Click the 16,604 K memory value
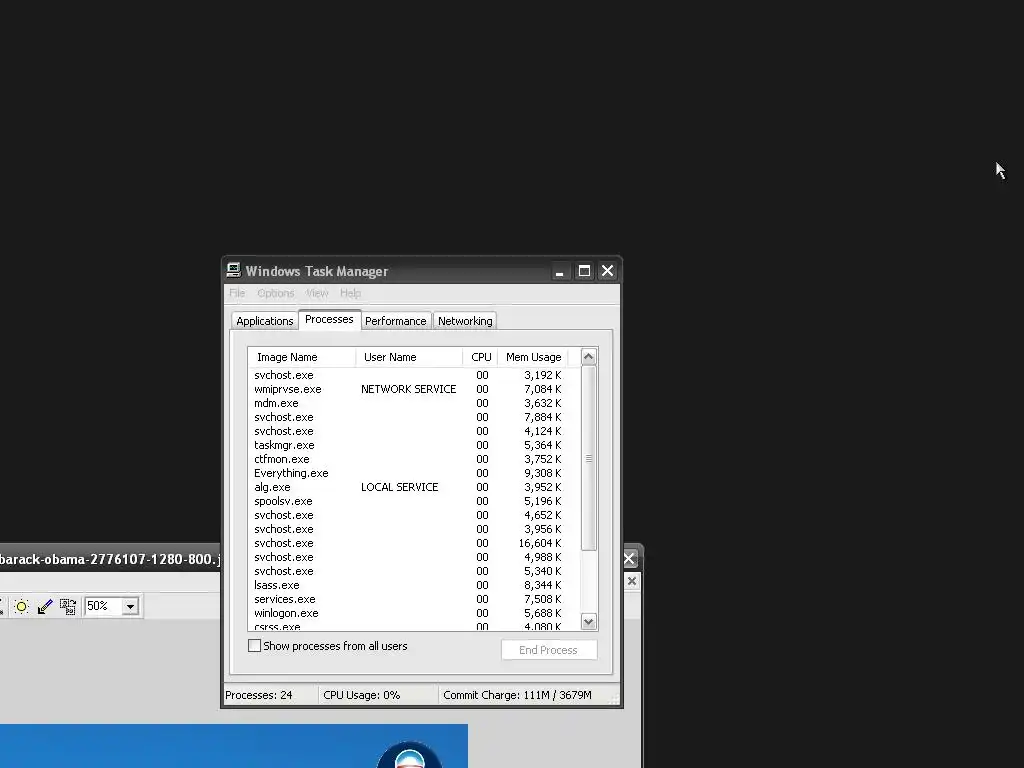Viewport: 1024px width, 768px height. (x=540, y=543)
